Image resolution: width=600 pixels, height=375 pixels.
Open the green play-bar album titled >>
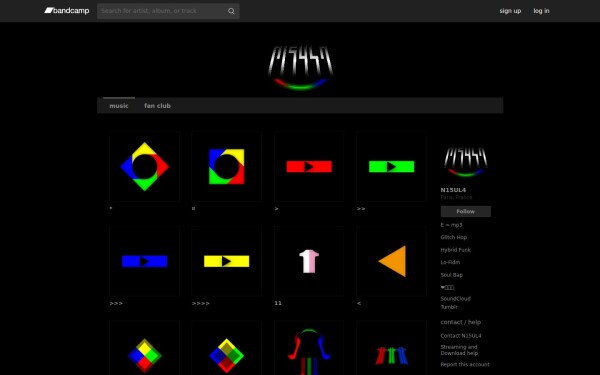(391, 166)
